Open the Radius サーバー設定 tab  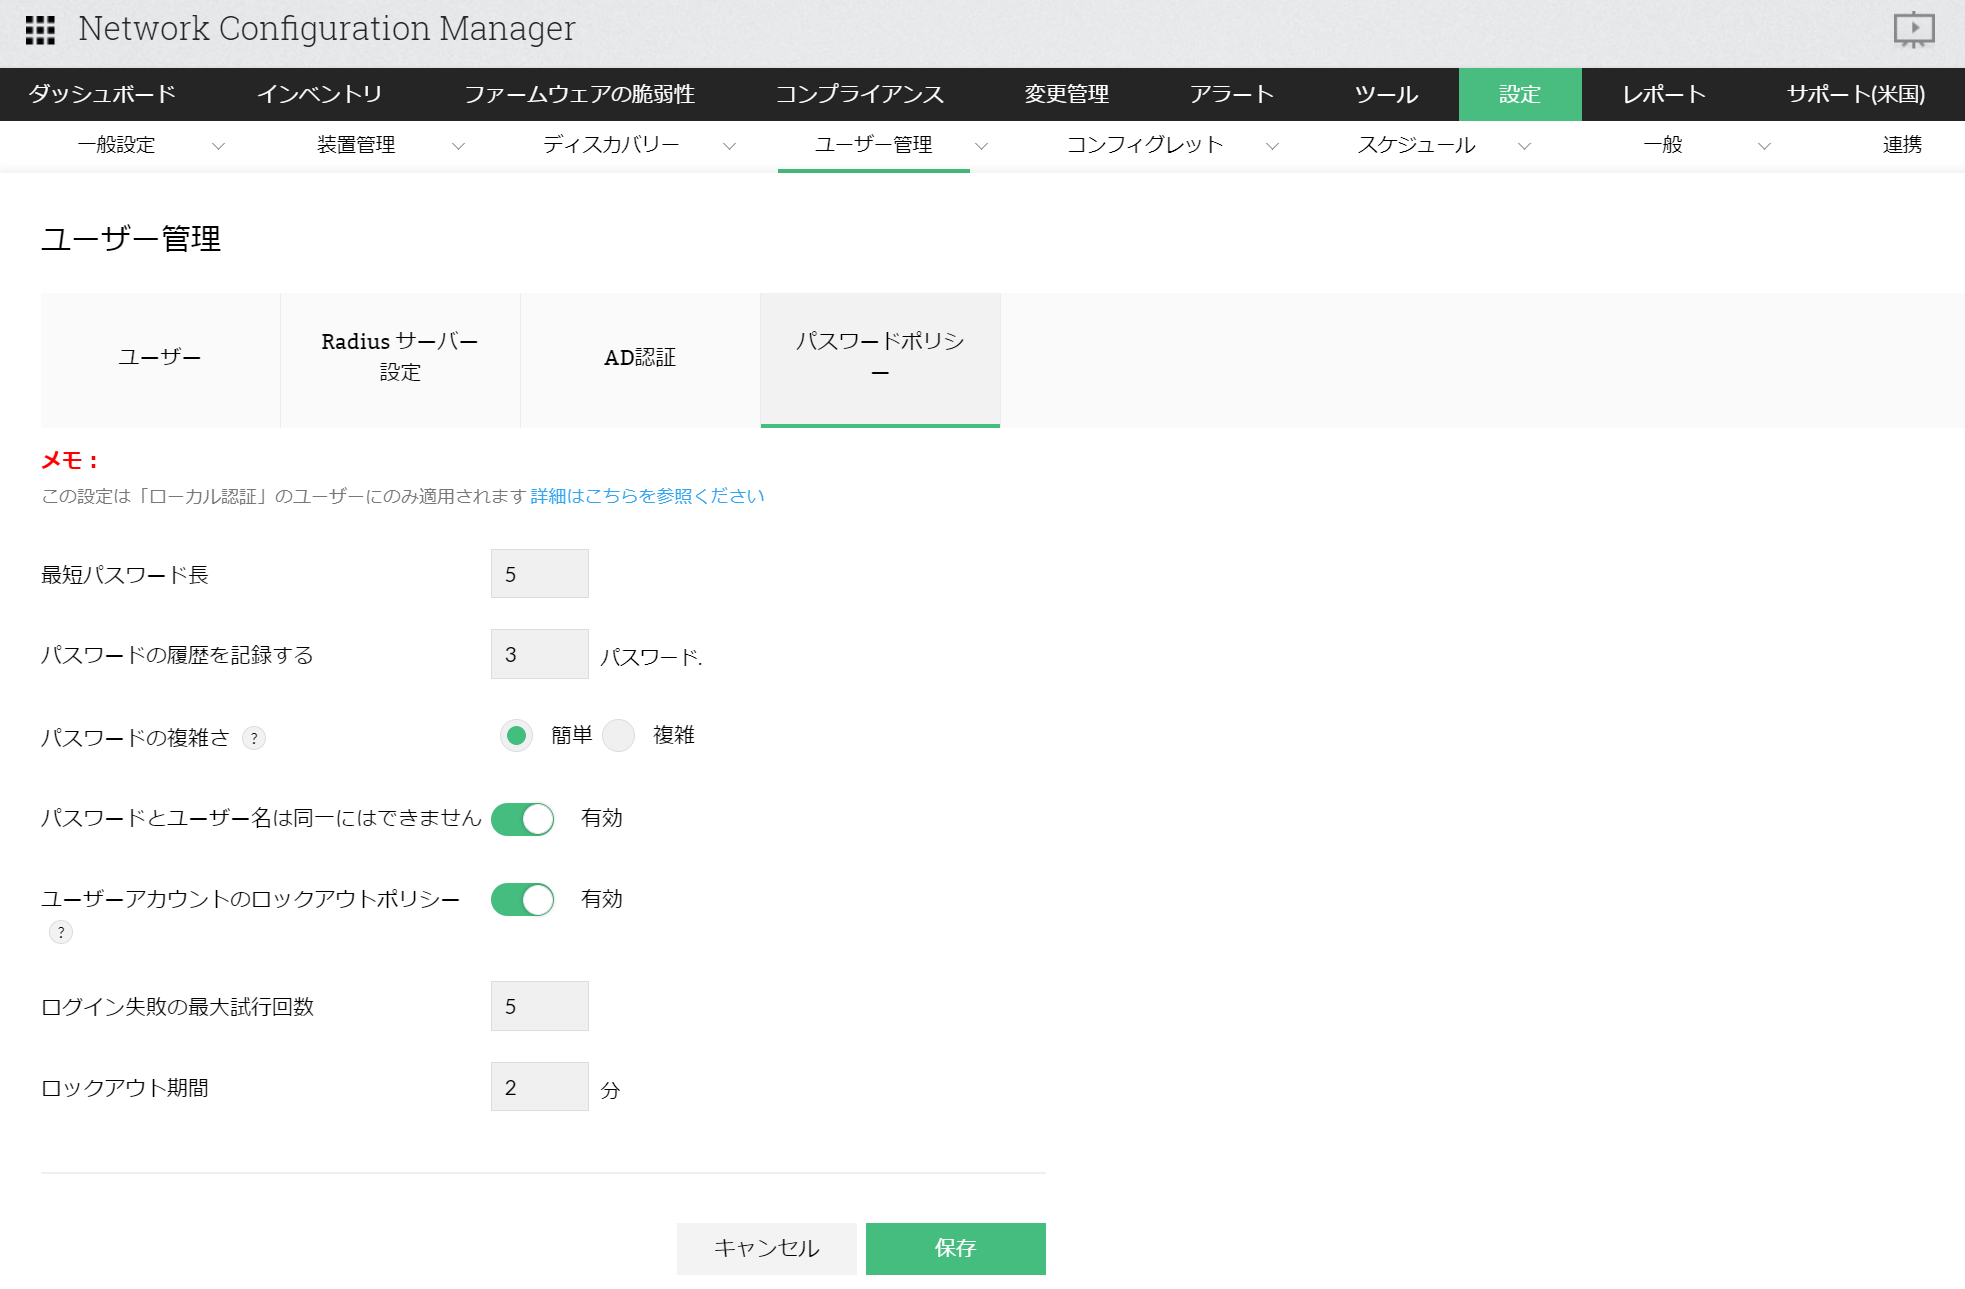[x=400, y=357]
